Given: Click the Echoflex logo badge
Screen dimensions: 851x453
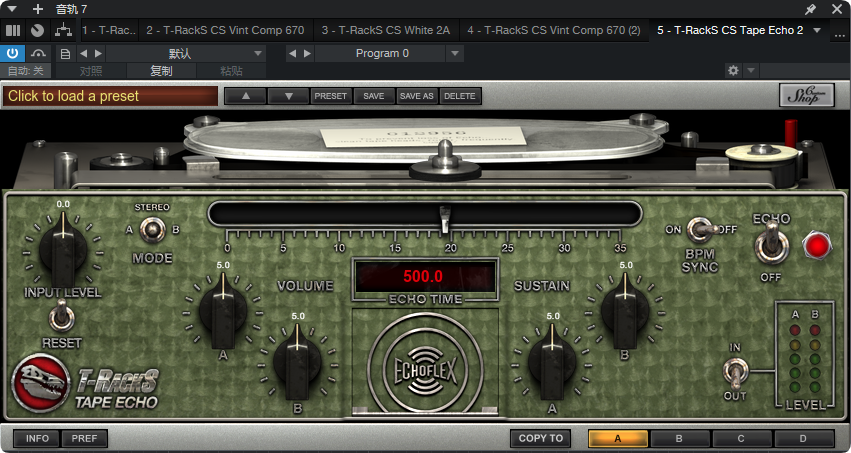Looking at the screenshot, I should (425, 370).
